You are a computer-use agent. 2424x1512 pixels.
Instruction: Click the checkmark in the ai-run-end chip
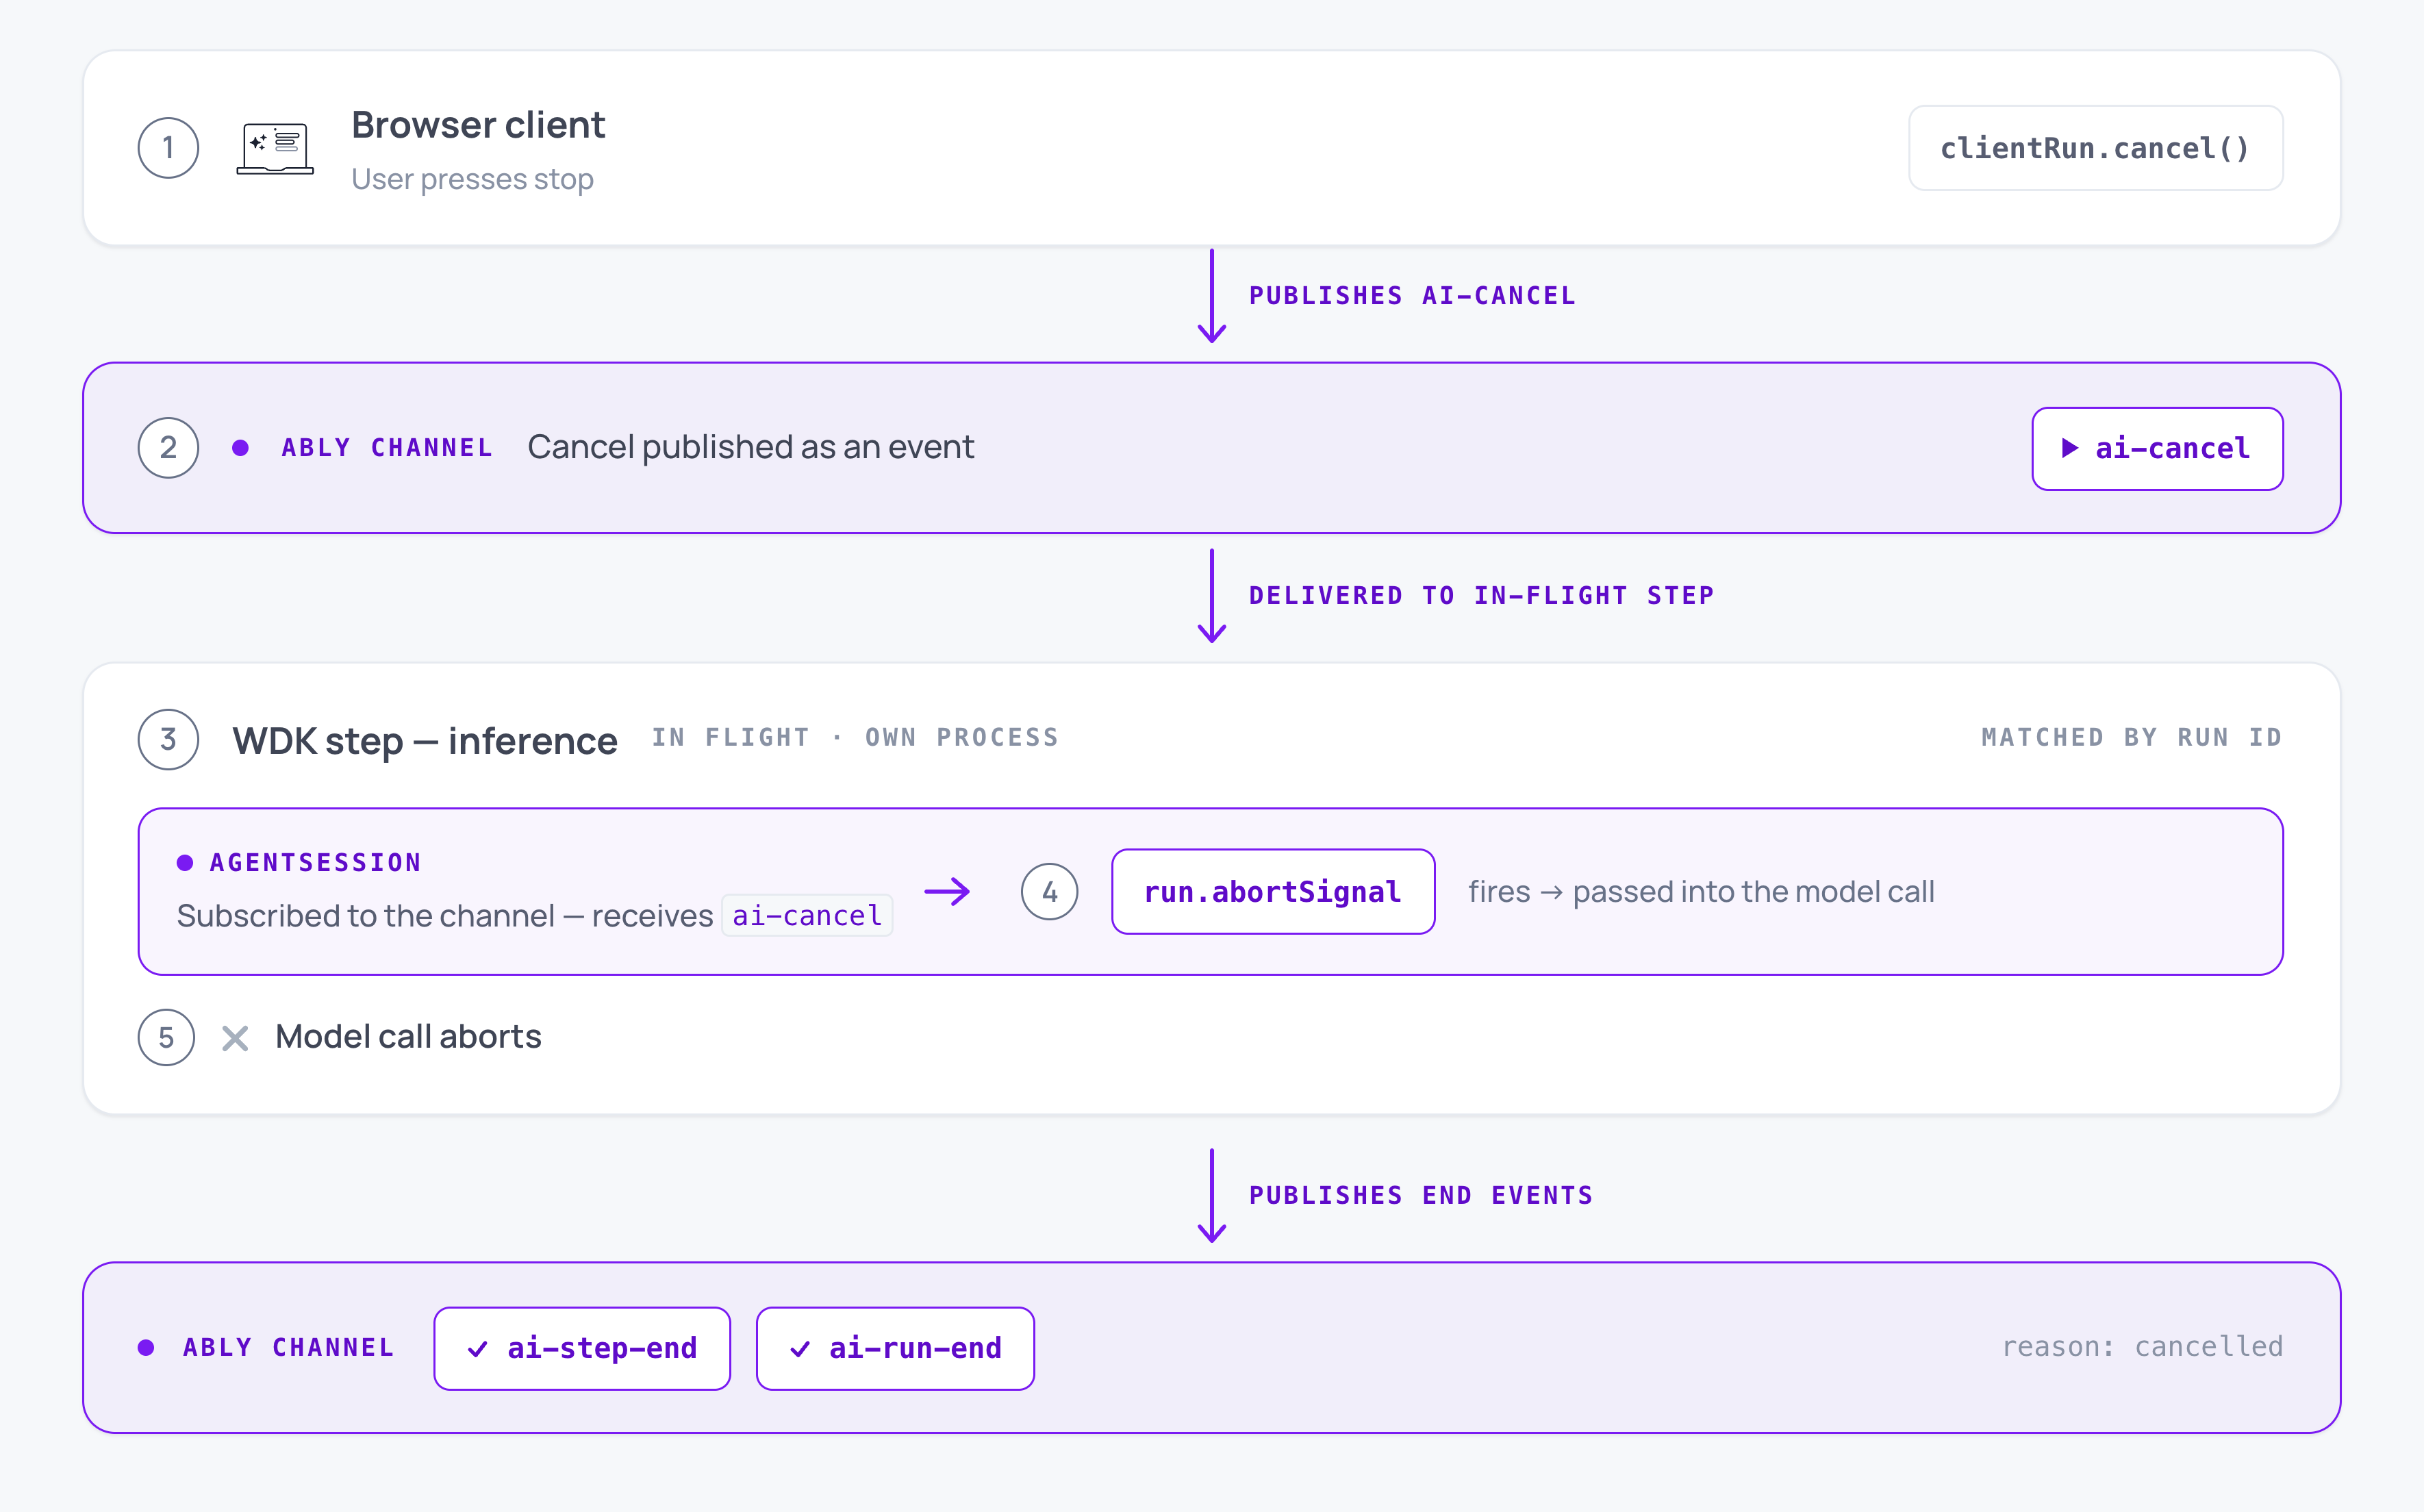pos(800,1349)
